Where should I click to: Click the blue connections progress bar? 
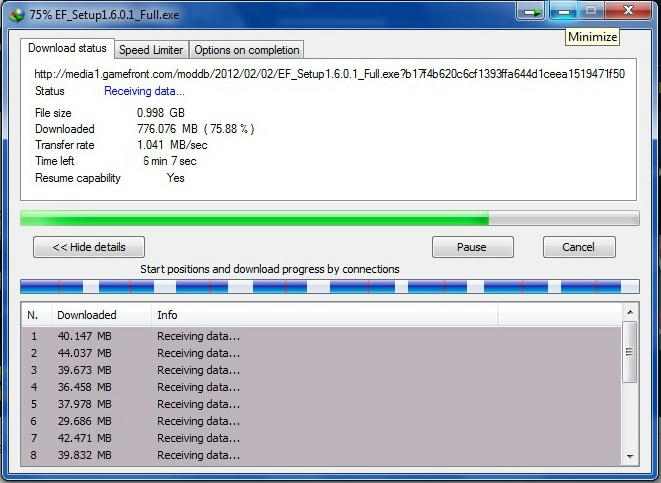tap(330, 287)
